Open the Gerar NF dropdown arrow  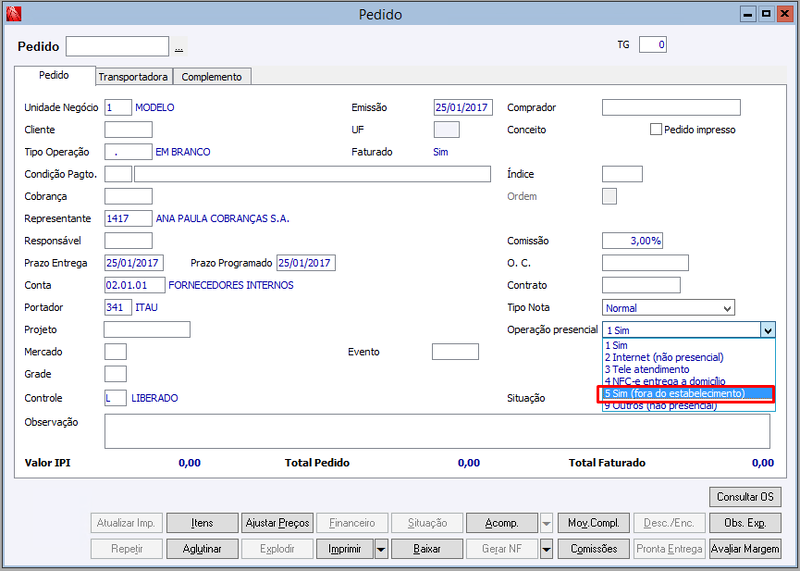tap(546, 549)
